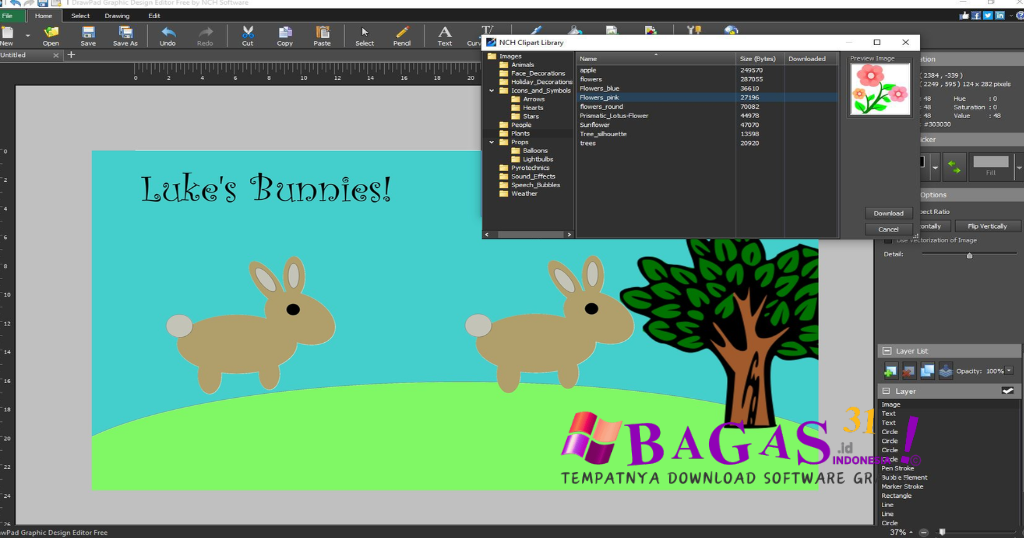Screen dimensions: 1024x538
Task: Click the Twitter share icon
Action: point(987,16)
